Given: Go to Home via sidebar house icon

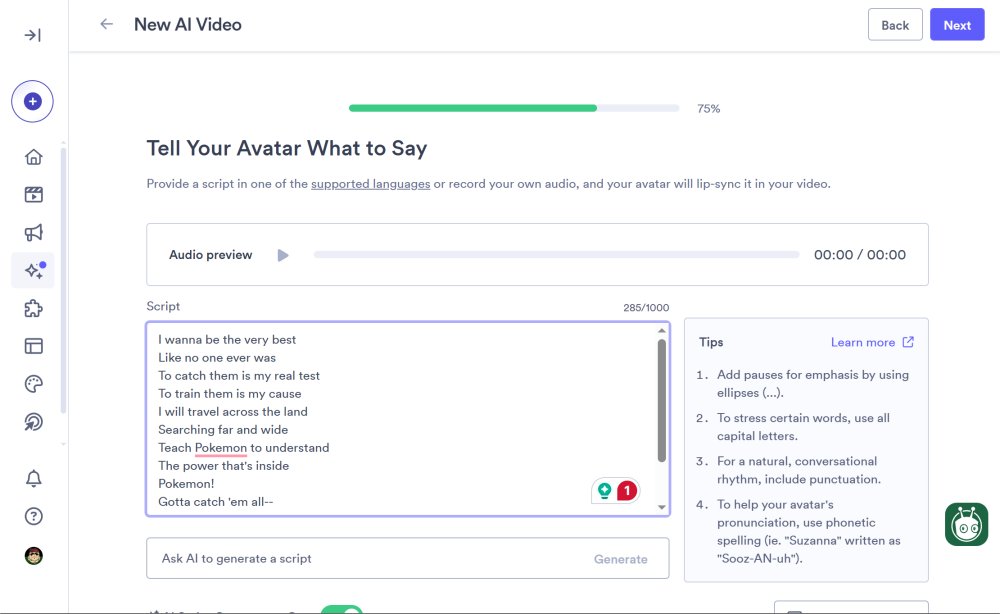Looking at the screenshot, I should [x=33, y=157].
